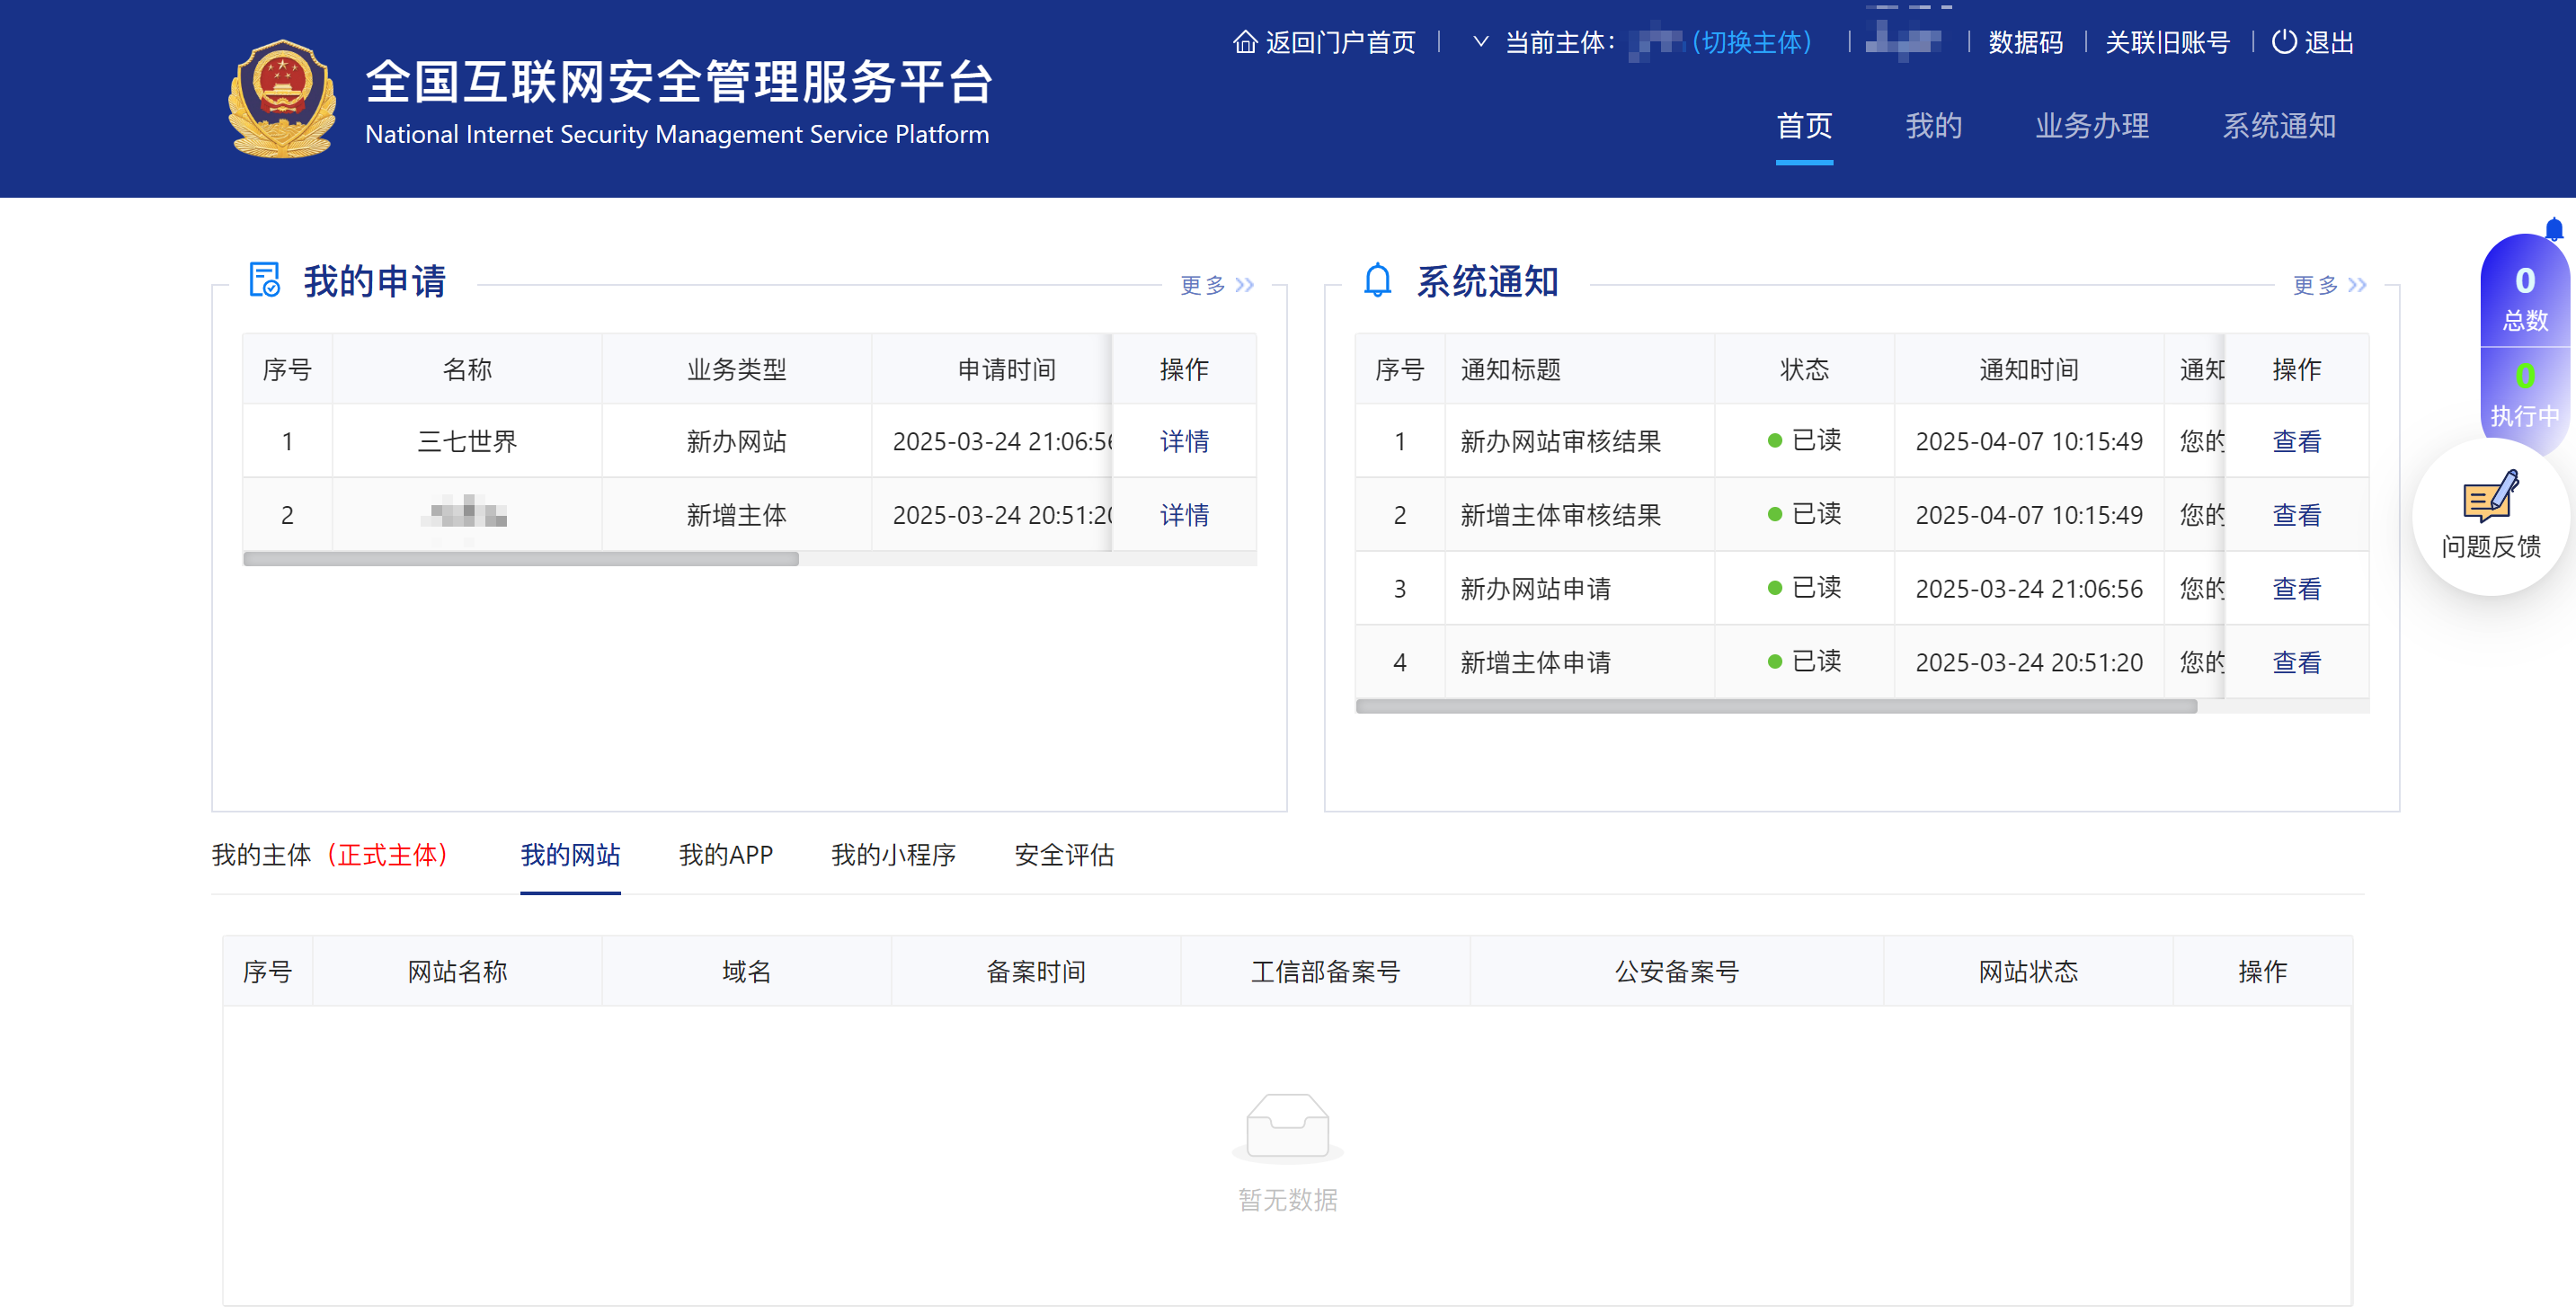Click the 系统通知 table horizontal scrollbar

pos(1775,706)
